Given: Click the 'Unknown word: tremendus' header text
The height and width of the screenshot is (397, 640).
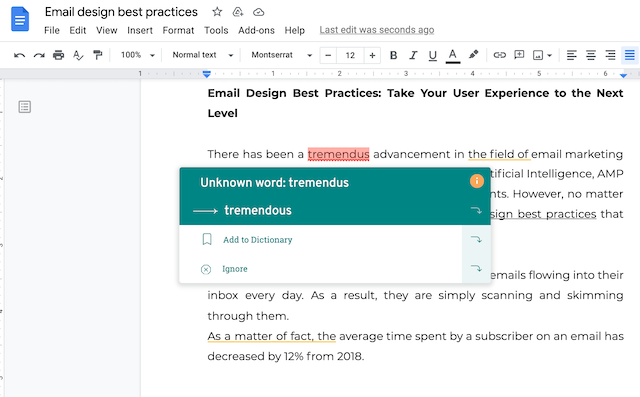Looking at the screenshot, I should [274, 182].
